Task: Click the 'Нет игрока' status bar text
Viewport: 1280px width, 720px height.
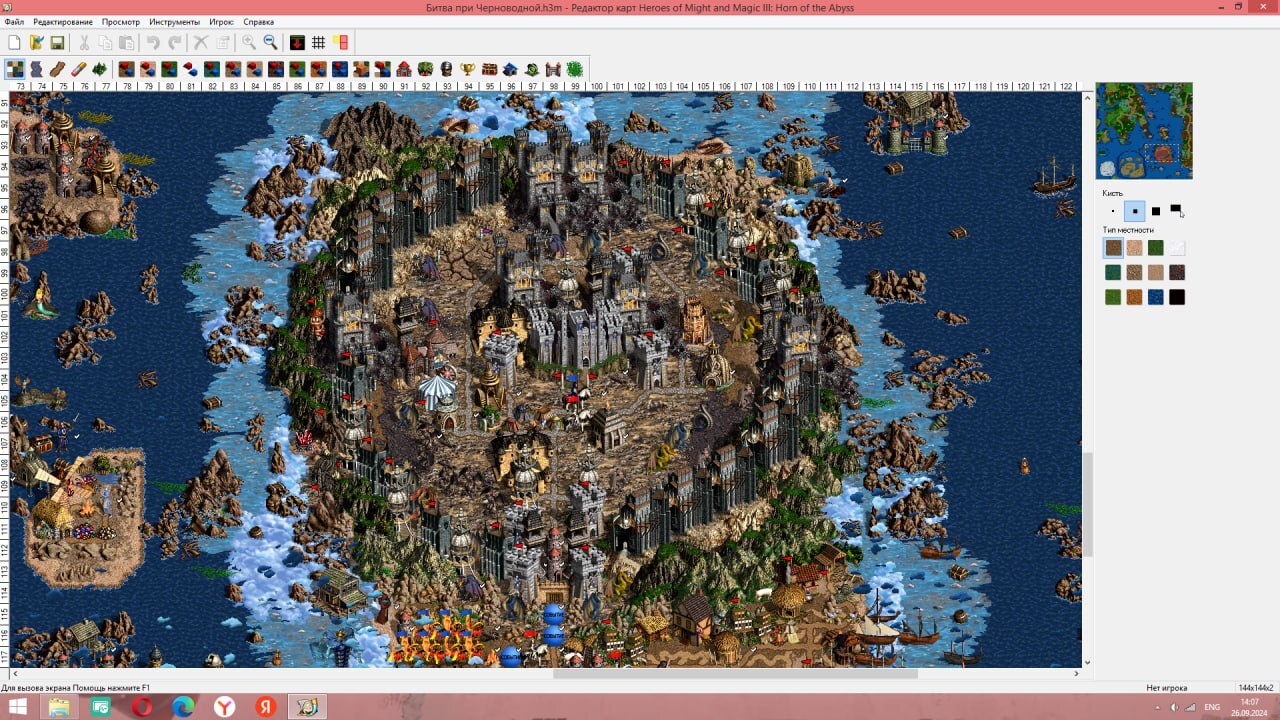Action: pos(1165,688)
